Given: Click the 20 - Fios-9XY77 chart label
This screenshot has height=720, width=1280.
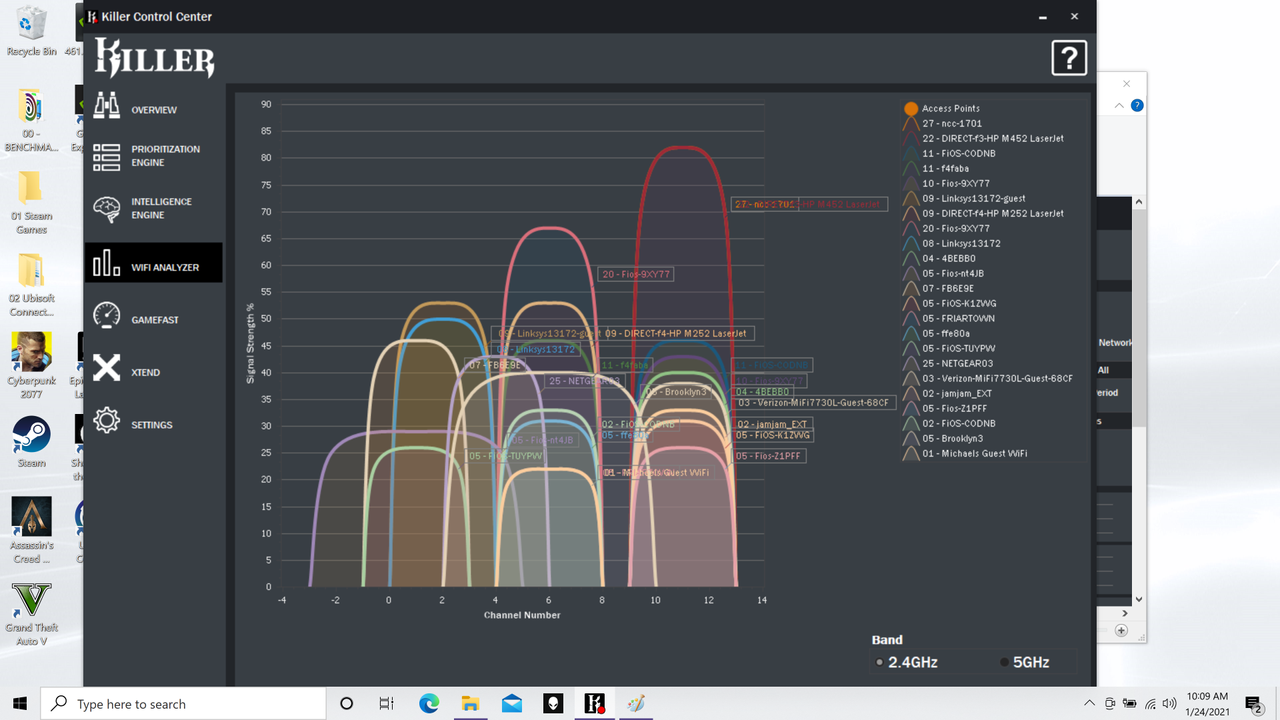Looking at the screenshot, I should (x=636, y=274).
